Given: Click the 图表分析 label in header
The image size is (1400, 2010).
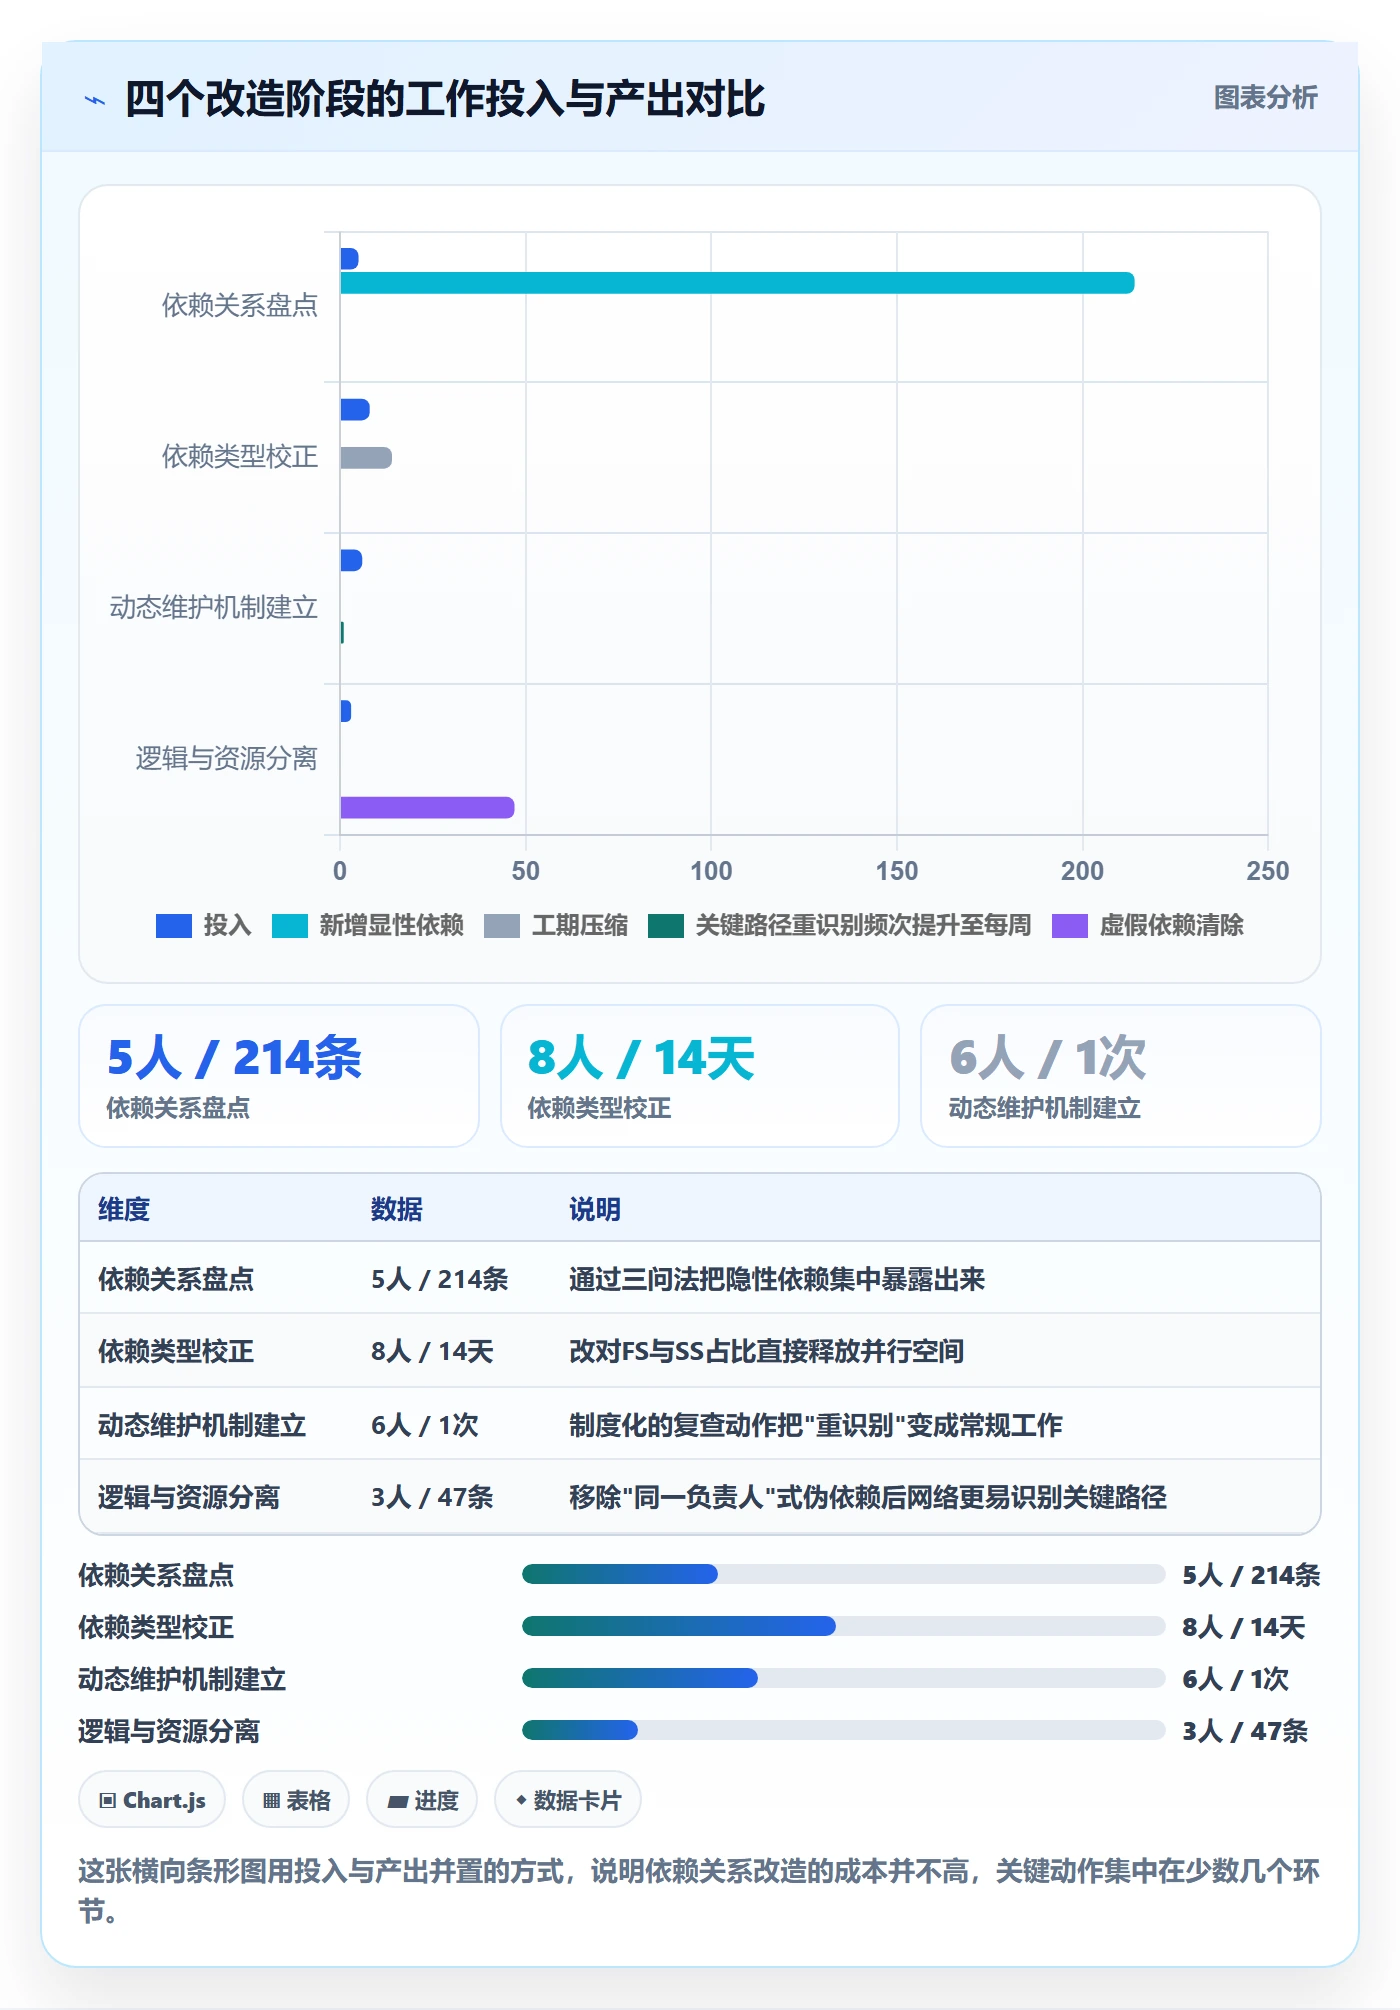Looking at the screenshot, I should (x=1265, y=97).
